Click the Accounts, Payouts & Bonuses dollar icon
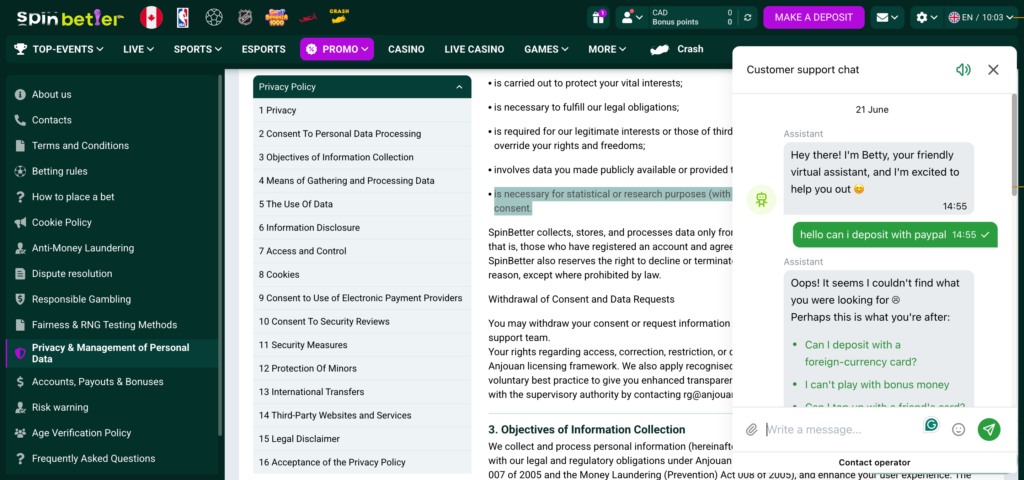The image size is (1024, 480). (x=20, y=381)
